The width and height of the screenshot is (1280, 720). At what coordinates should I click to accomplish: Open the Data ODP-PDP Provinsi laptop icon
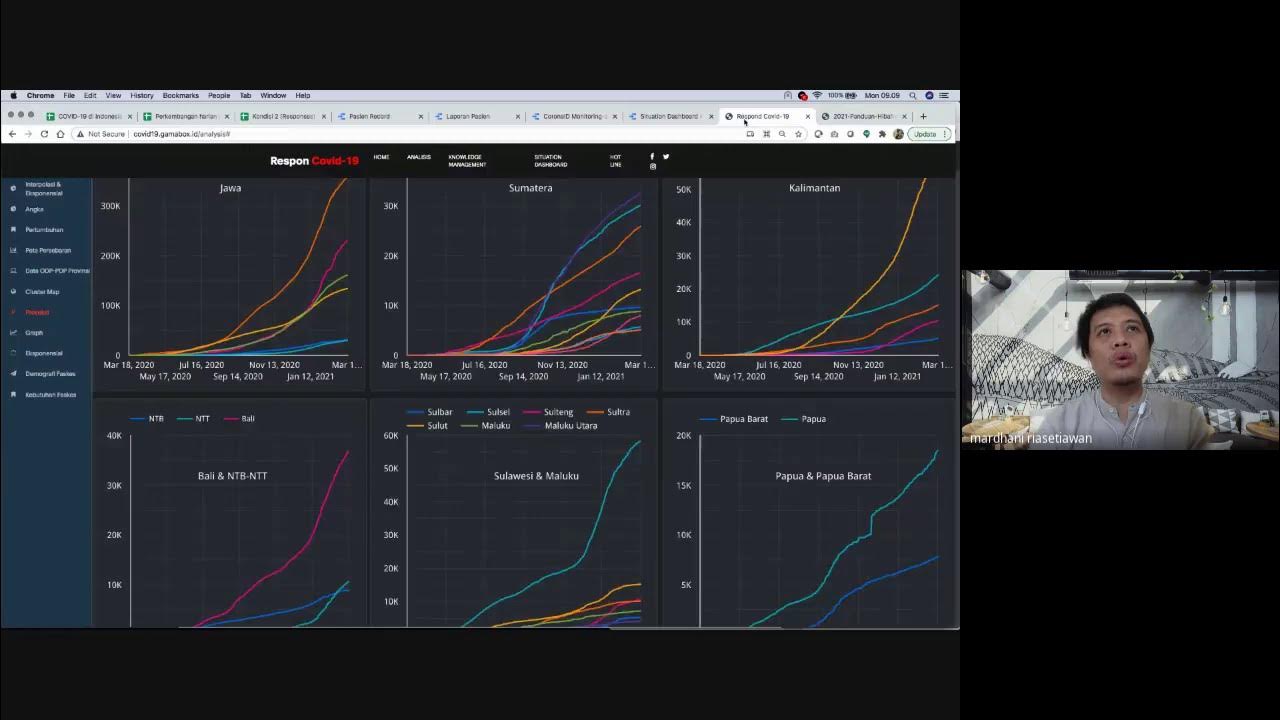13,271
